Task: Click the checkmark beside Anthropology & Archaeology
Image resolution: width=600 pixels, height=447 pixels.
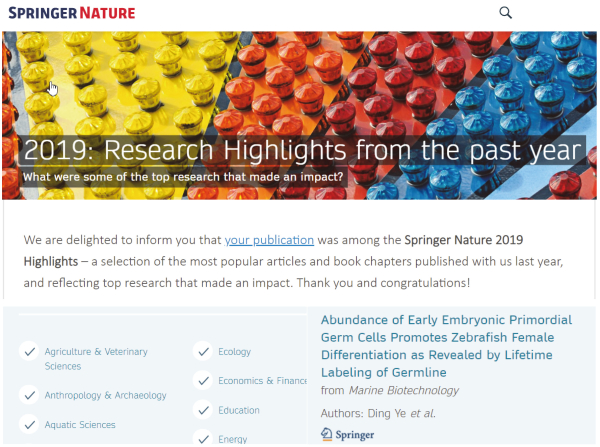Action: tap(27, 395)
